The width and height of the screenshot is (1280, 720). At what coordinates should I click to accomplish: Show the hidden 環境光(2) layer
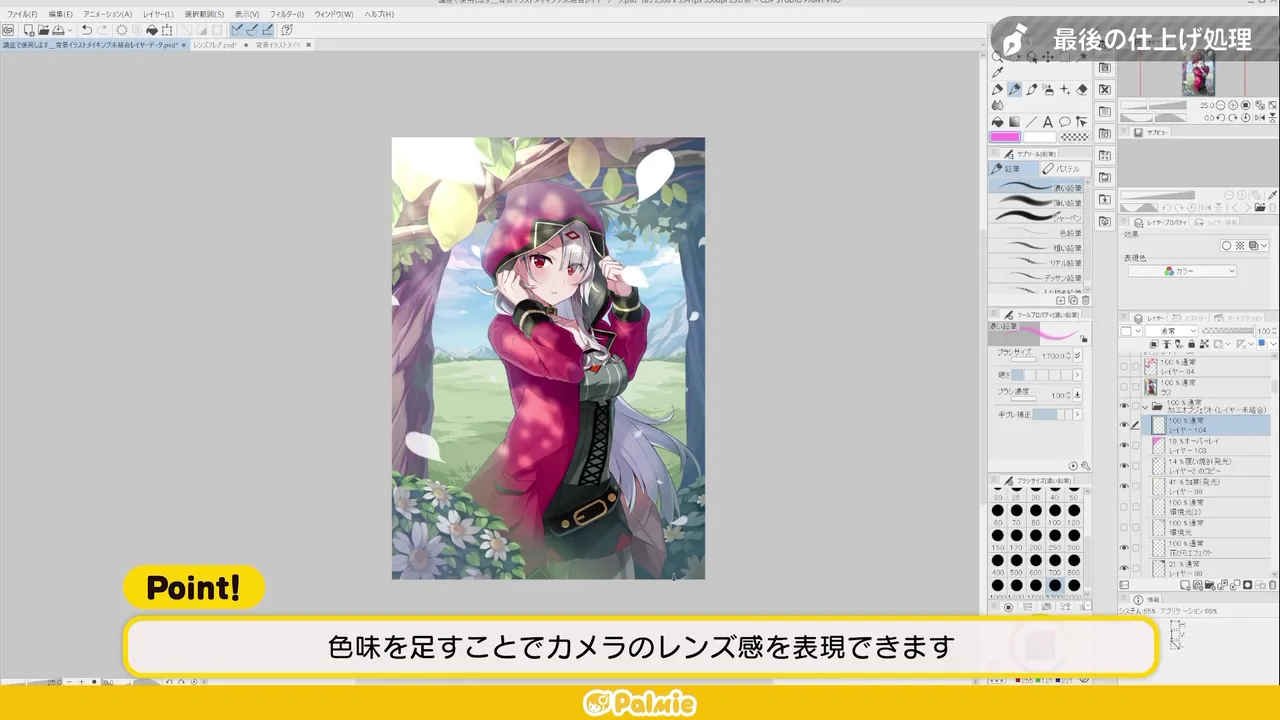[x=1124, y=506]
